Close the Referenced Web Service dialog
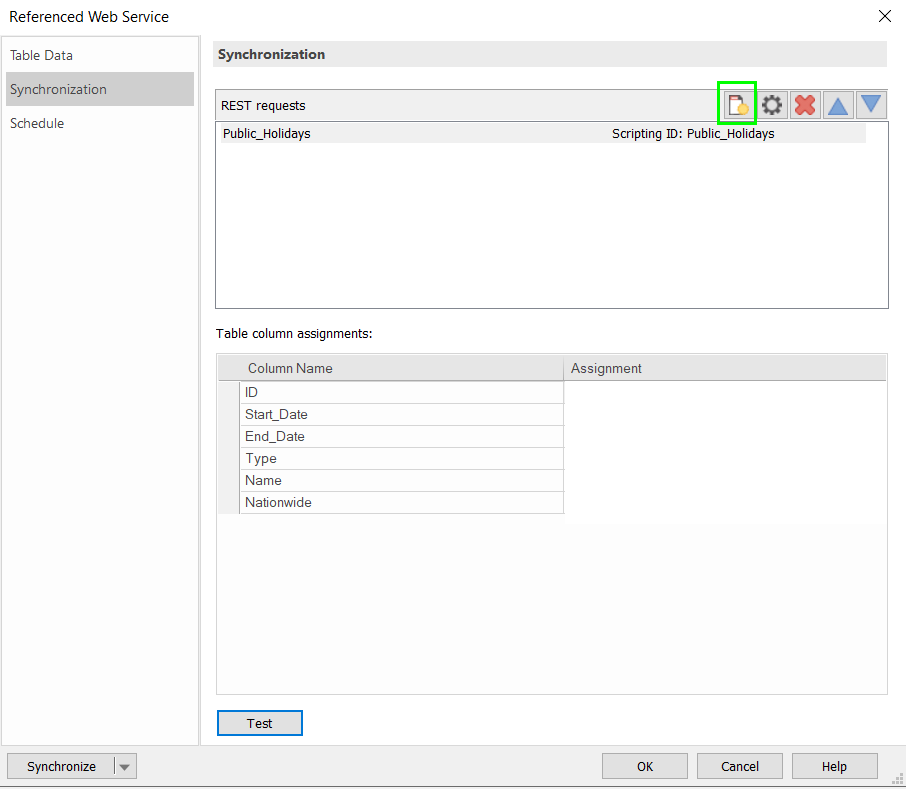 pyautogui.click(x=884, y=16)
